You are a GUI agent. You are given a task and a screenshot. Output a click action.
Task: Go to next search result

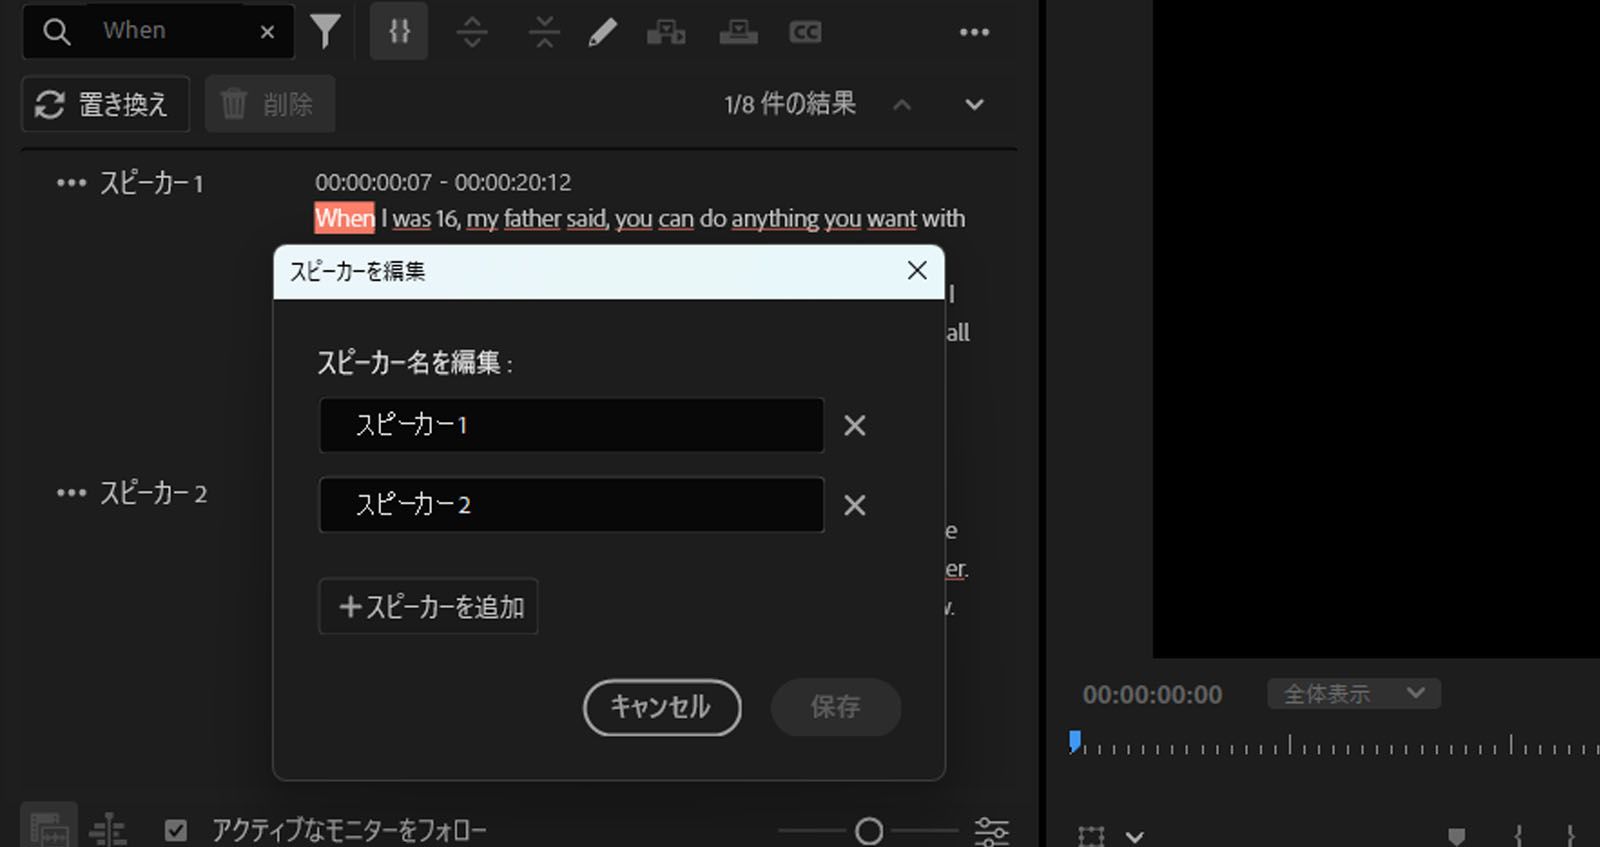974,104
